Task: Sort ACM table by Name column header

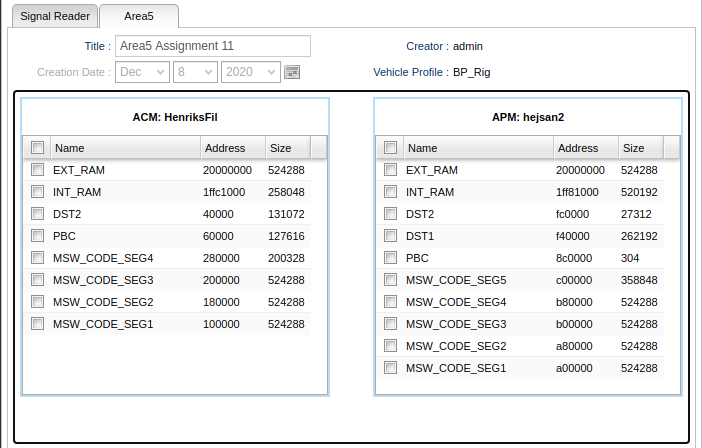Action: (x=124, y=148)
